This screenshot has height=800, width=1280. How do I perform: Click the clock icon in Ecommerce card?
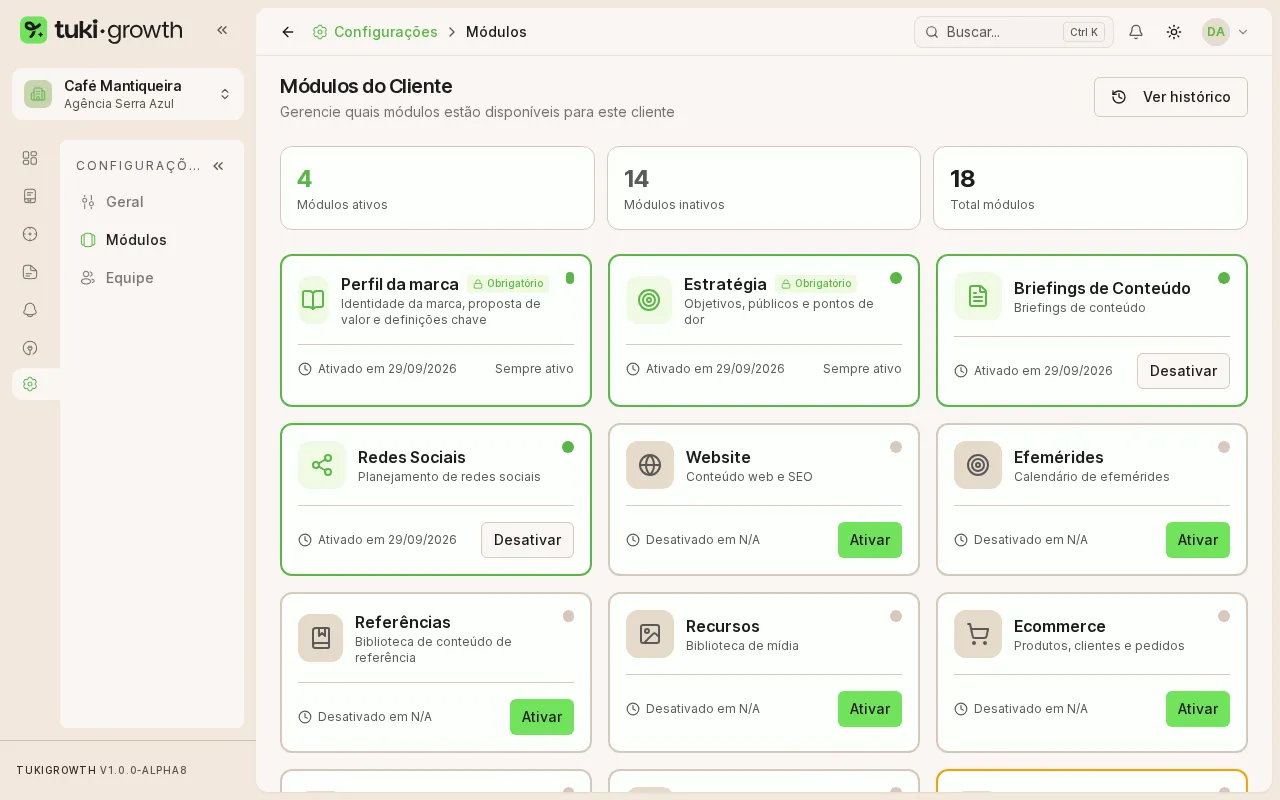coord(961,709)
